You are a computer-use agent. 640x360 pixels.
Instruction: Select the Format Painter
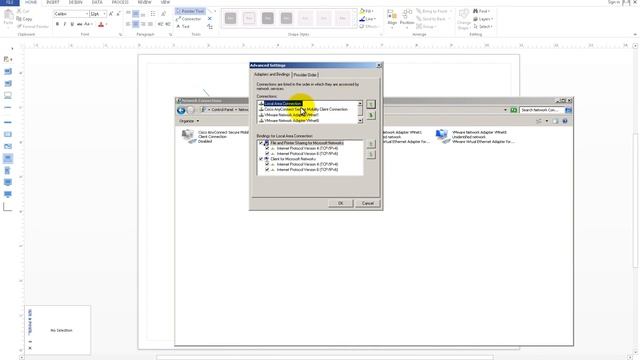click(x=33, y=27)
